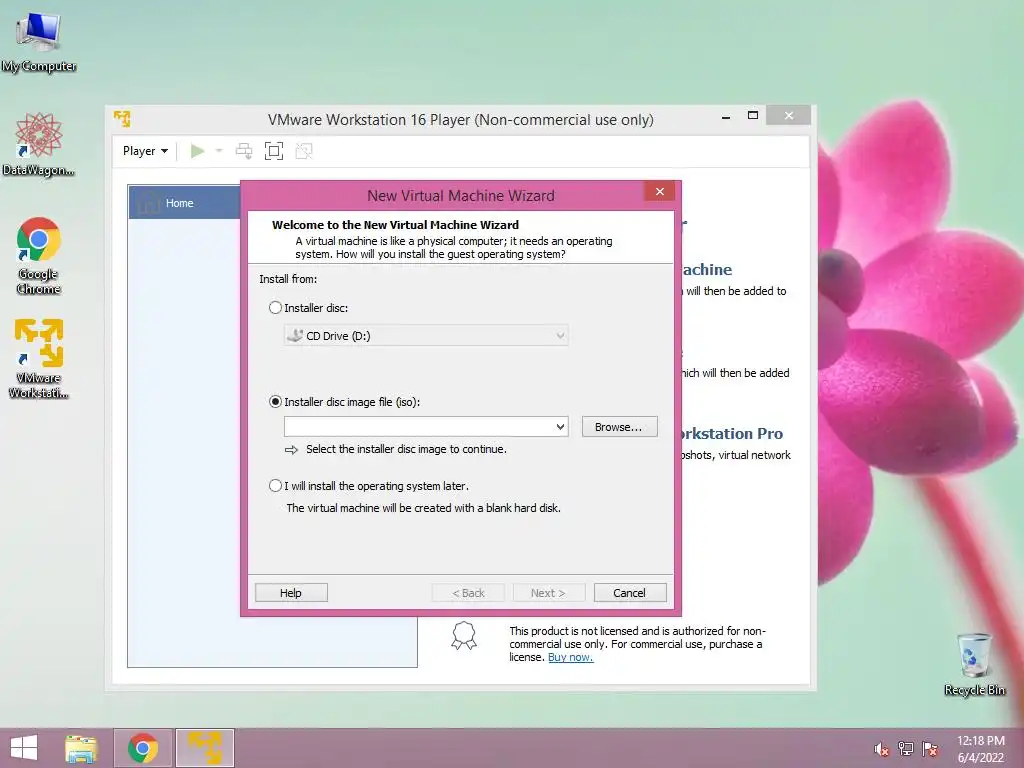Screen dimensions: 1024x768
Task: Open the DataWagon desktop shortcut
Action: [x=39, y=144]
